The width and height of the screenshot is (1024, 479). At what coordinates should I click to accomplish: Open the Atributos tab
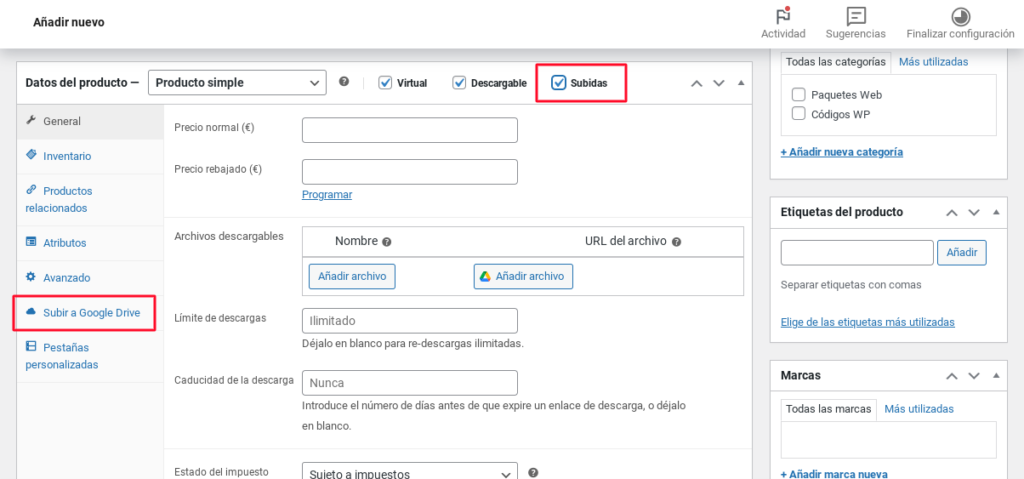point(90,242)
